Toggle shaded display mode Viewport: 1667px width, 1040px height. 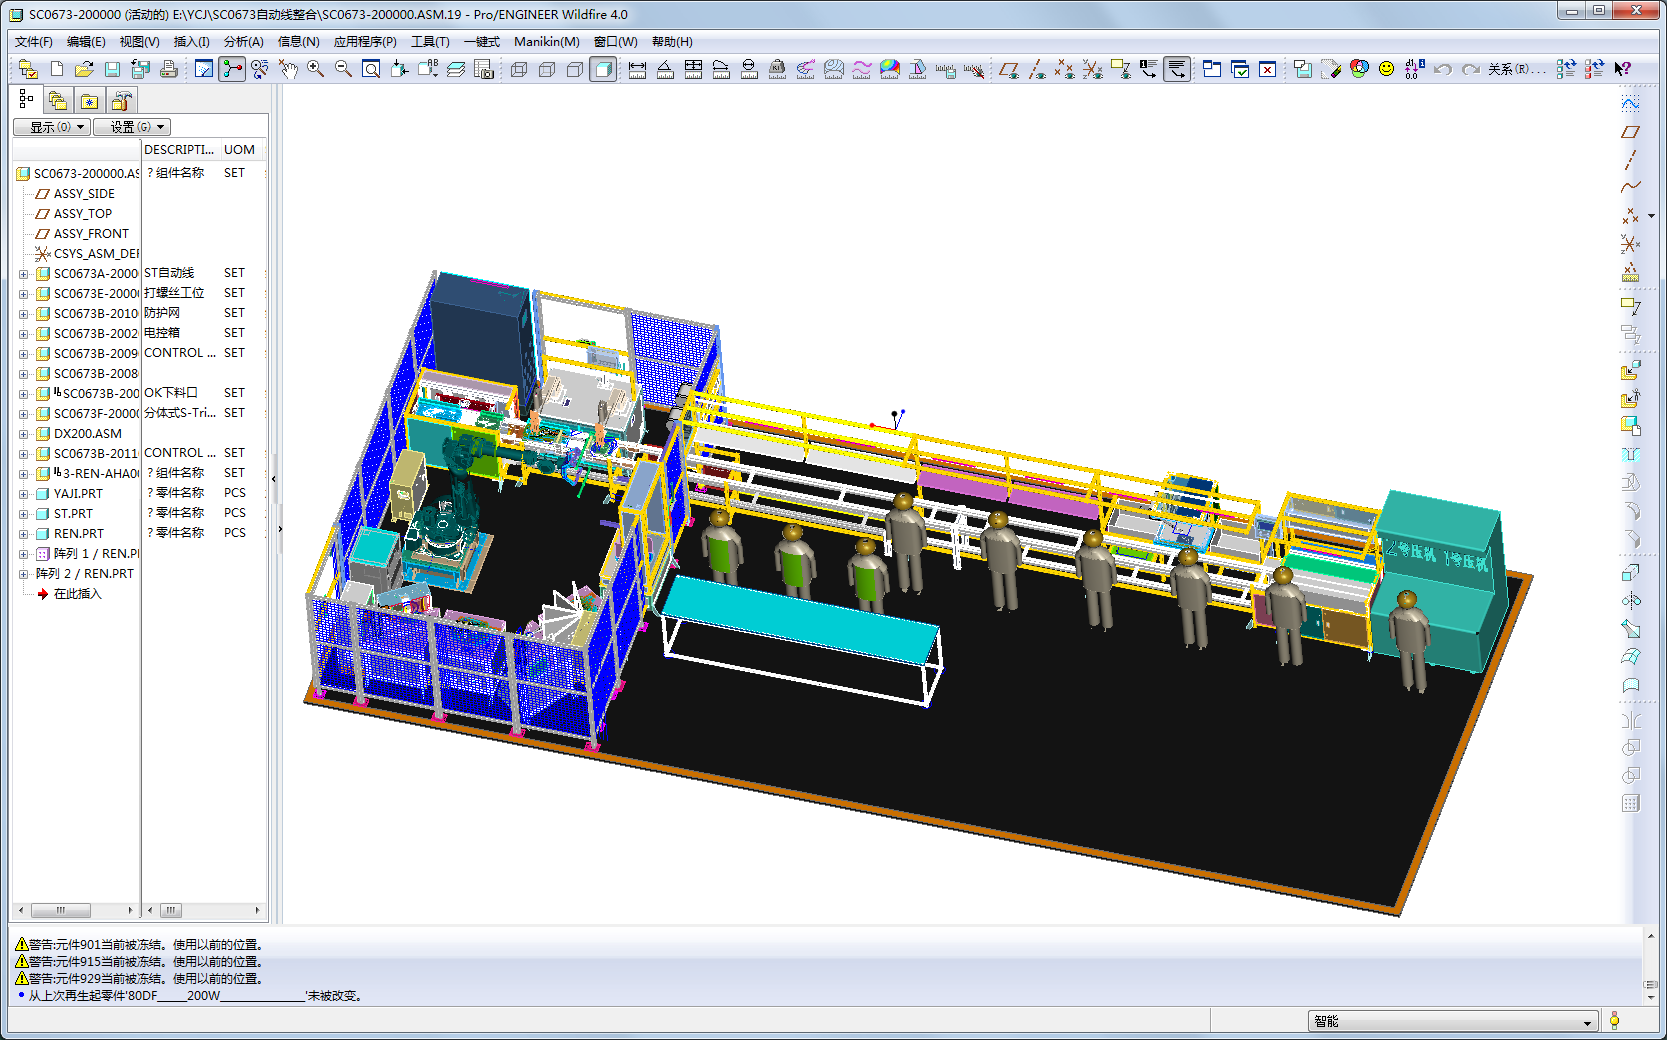click(603, 69)
